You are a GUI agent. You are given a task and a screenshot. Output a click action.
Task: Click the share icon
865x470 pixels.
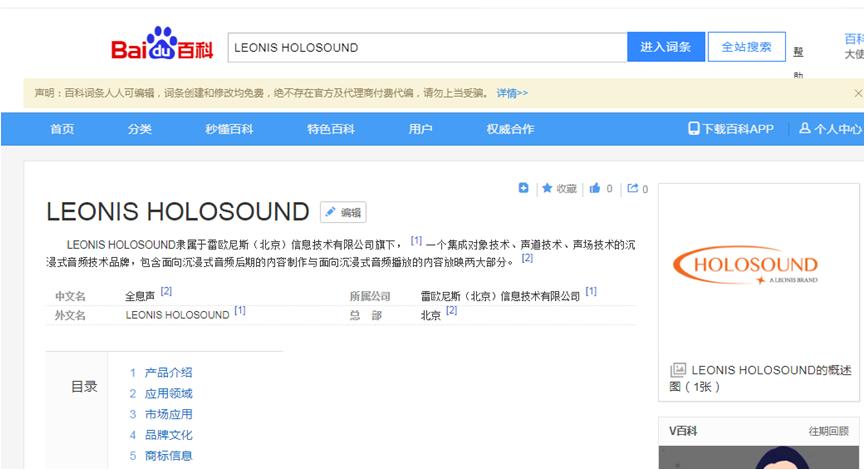tap(633, 188)
